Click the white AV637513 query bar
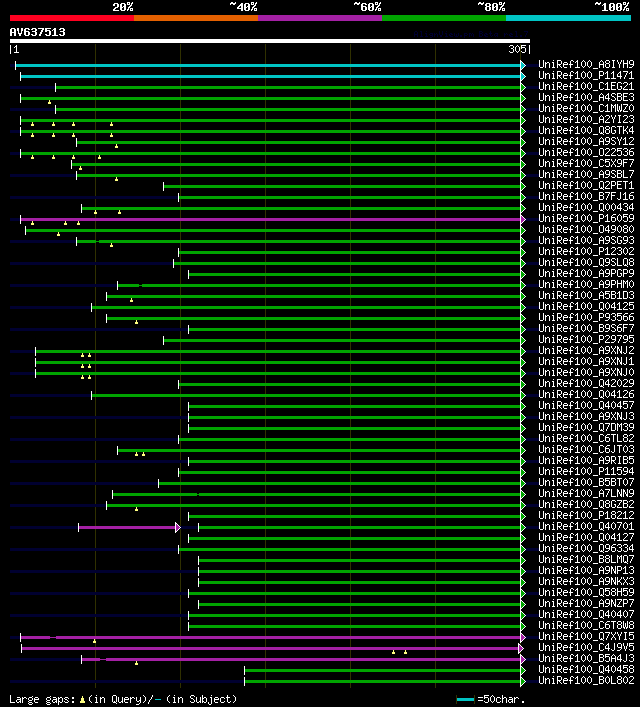This screenshot has width=640, height=707. point(270,41)
